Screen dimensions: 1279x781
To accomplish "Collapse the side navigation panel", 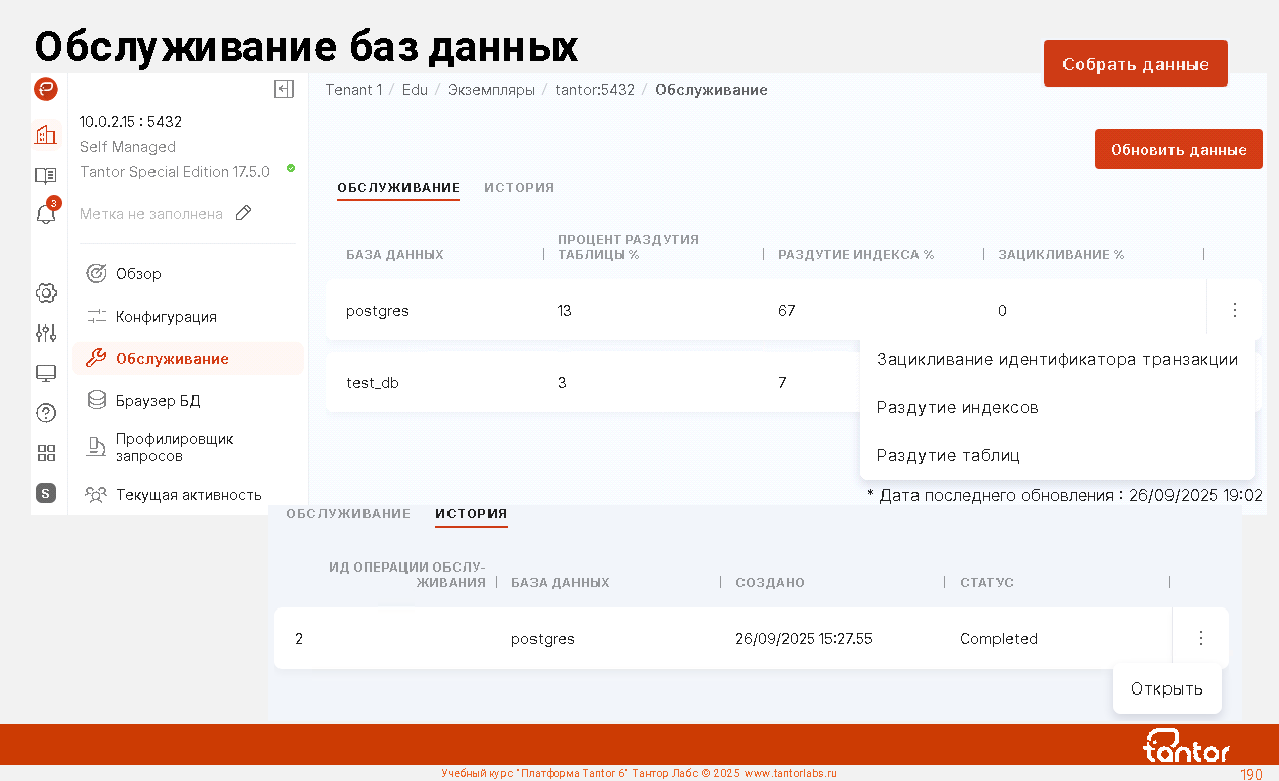I will point(284,90).
